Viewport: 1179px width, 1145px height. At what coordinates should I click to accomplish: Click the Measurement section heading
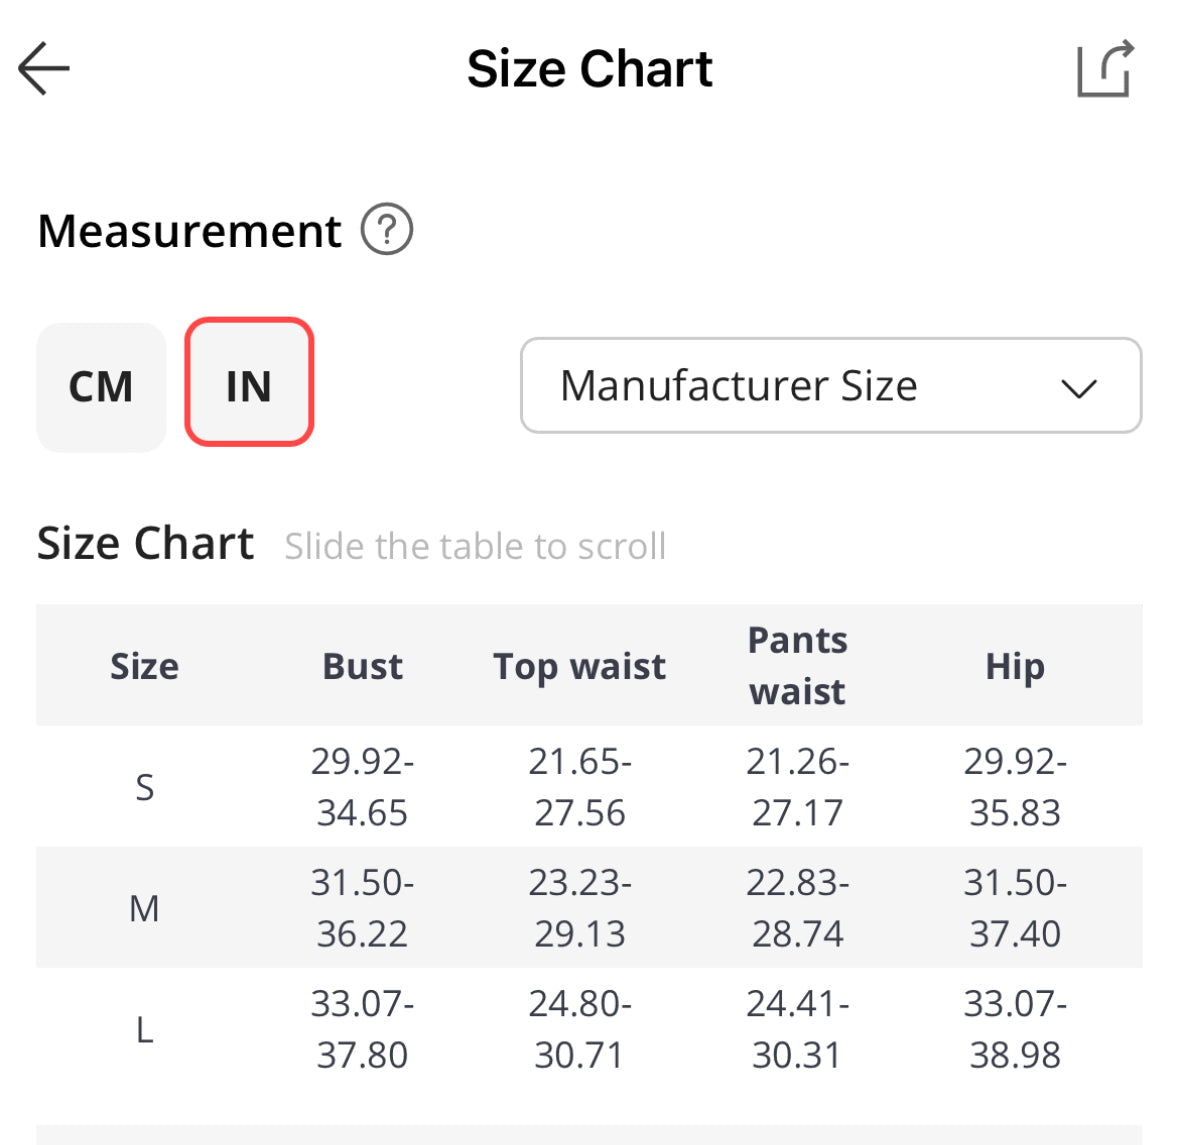click(x=189, y=231)
